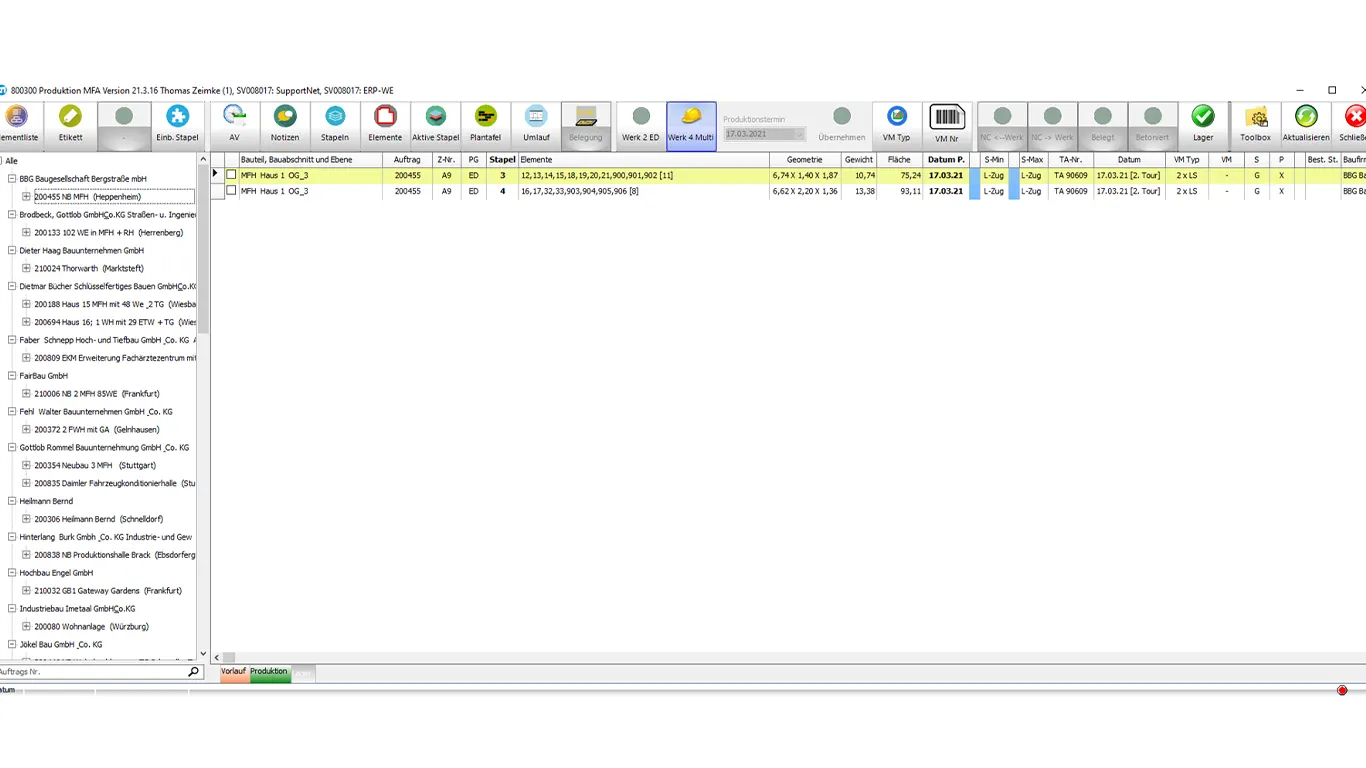Image resolution: width=1366 pixels, height=768 pixels.
Task: Toggle the Werk 4 Multi plant button
Action: [691, 125]
